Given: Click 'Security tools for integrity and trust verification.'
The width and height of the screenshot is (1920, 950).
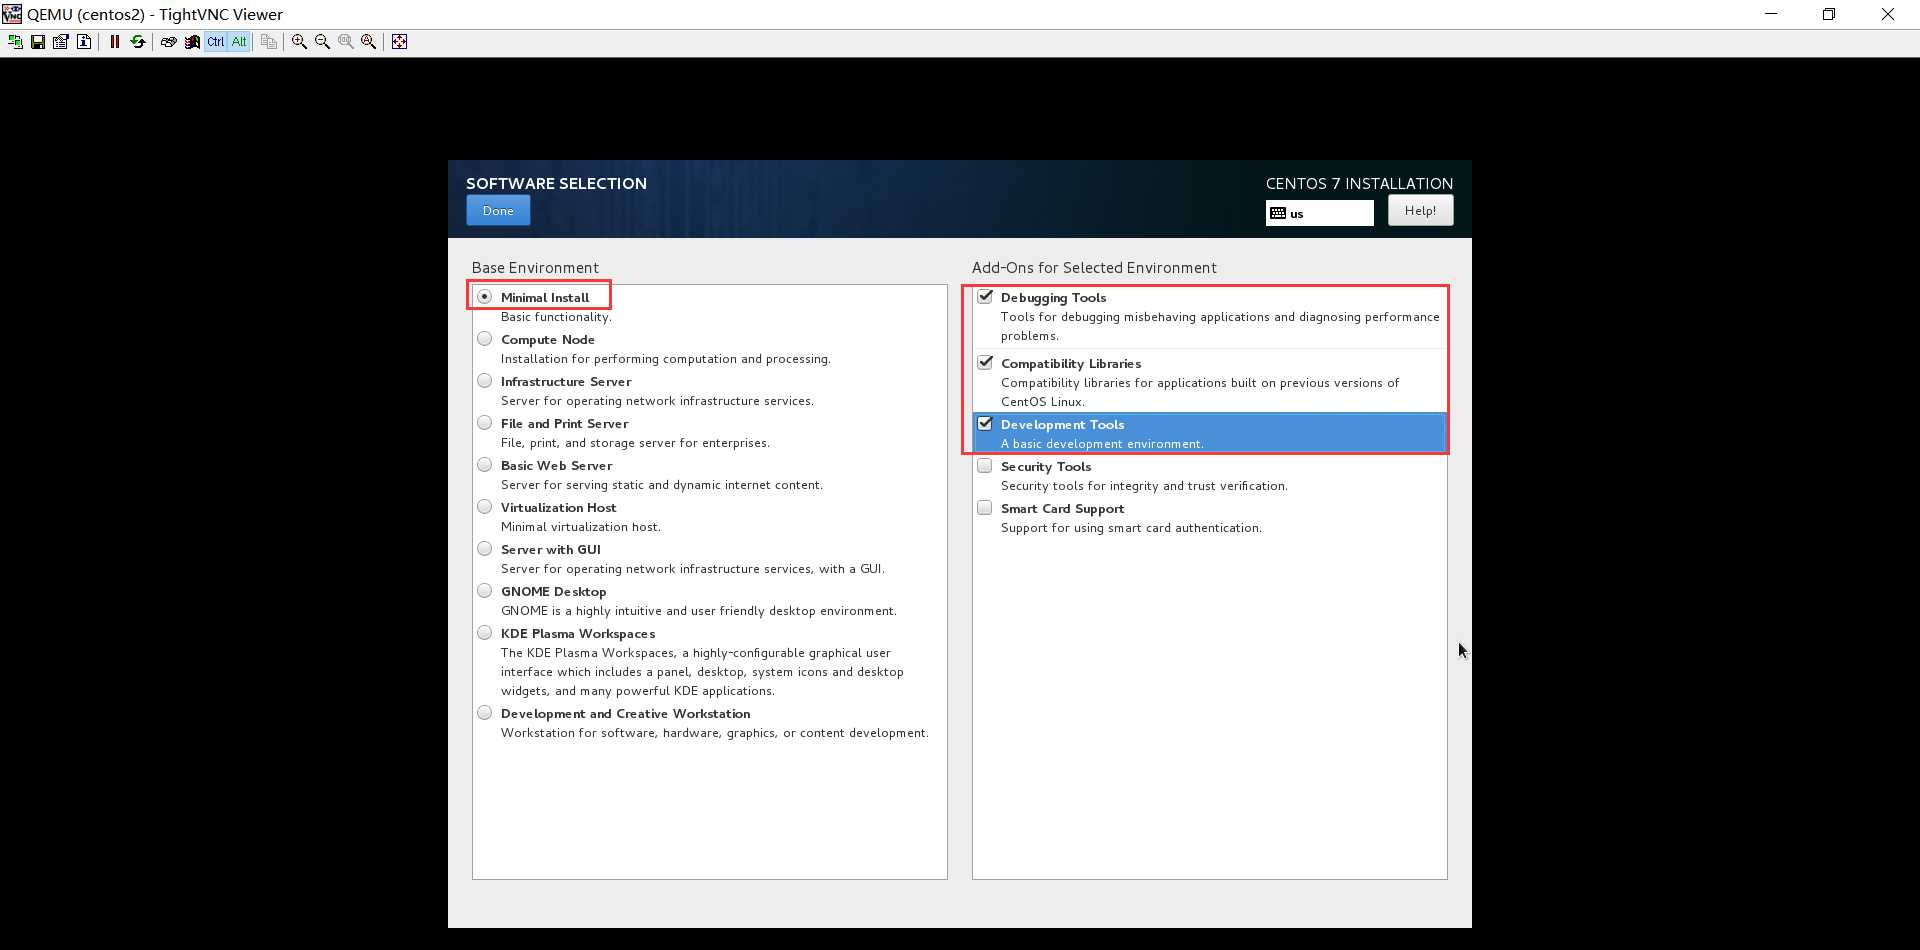Looking at the screenshot, I should tap(1144, 486).
